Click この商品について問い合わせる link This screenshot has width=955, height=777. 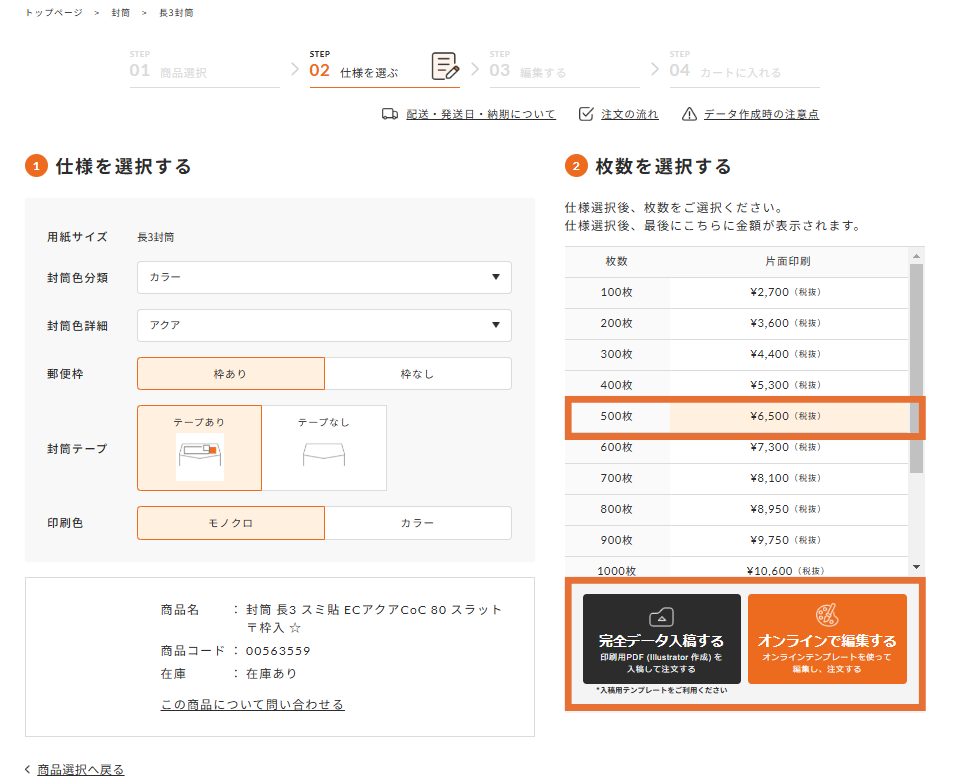[252, 705]
